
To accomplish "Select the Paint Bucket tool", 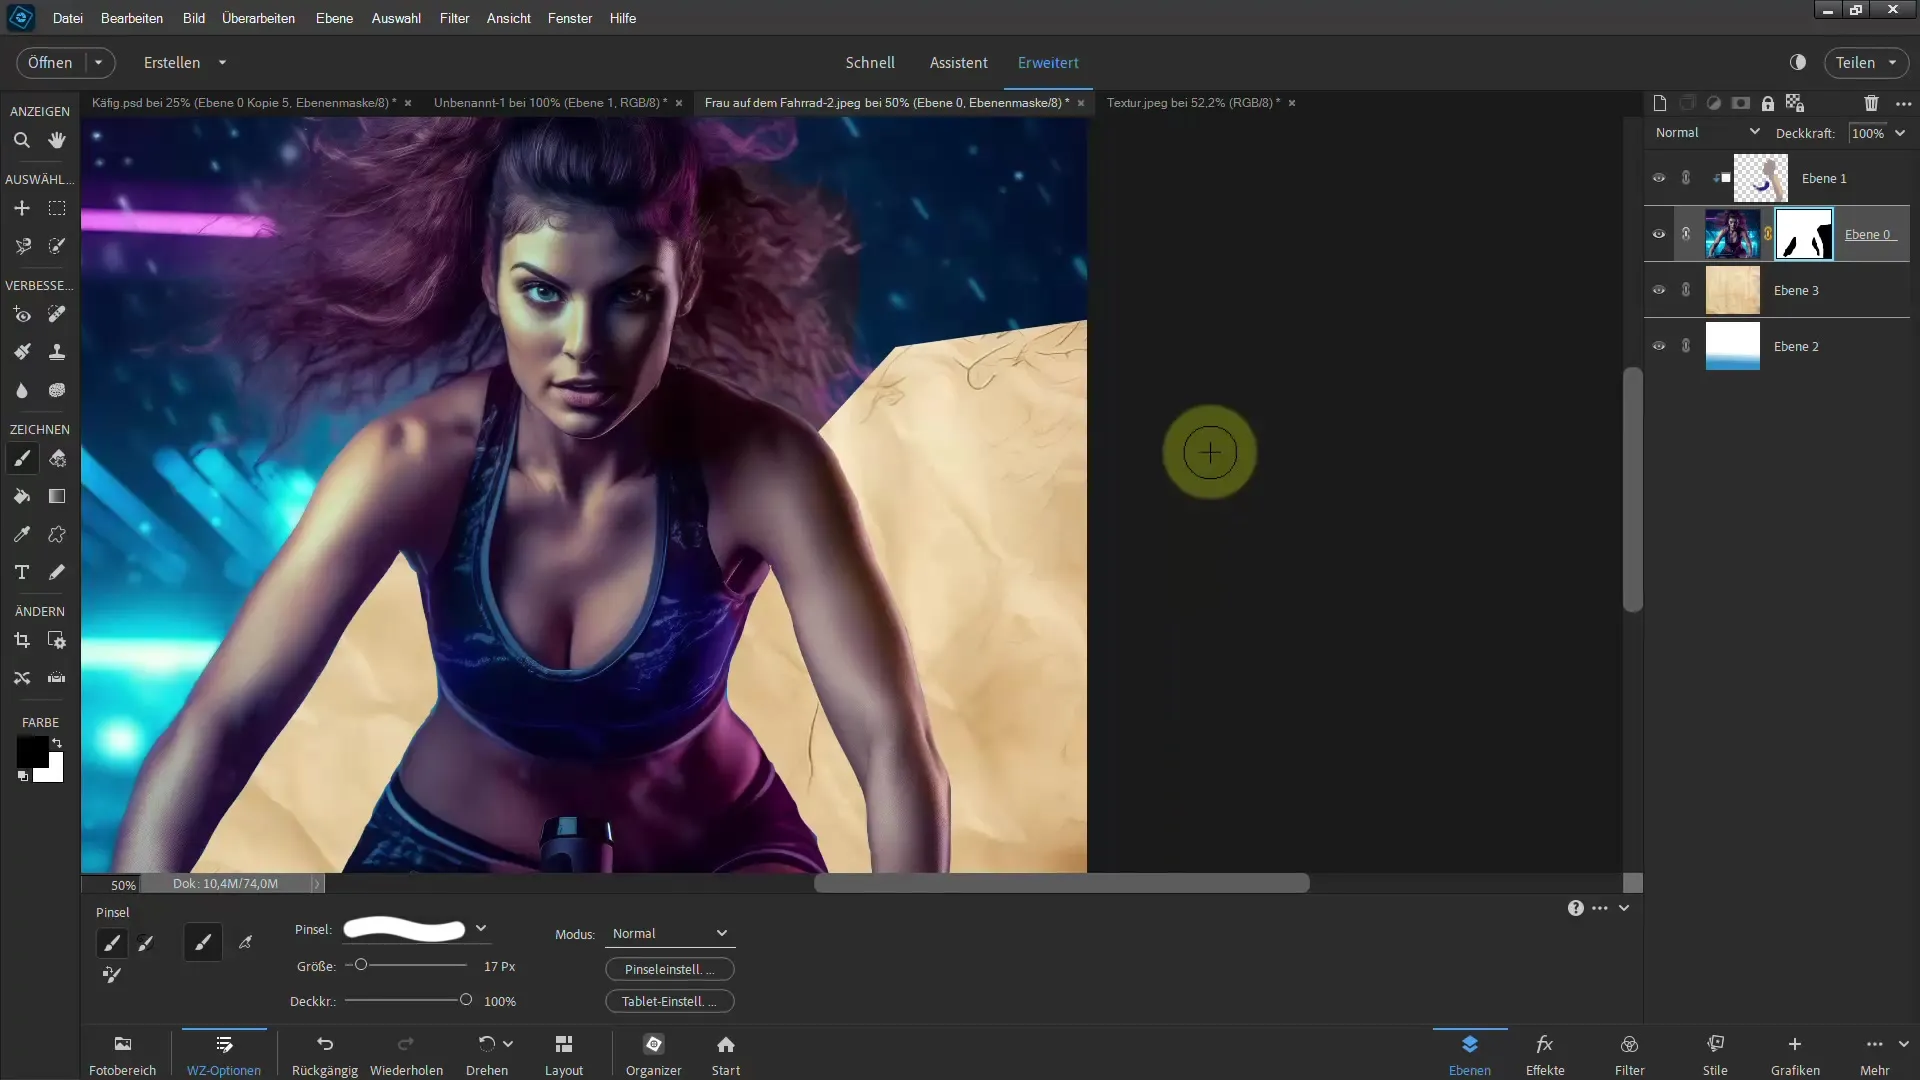I will [21, 496].
